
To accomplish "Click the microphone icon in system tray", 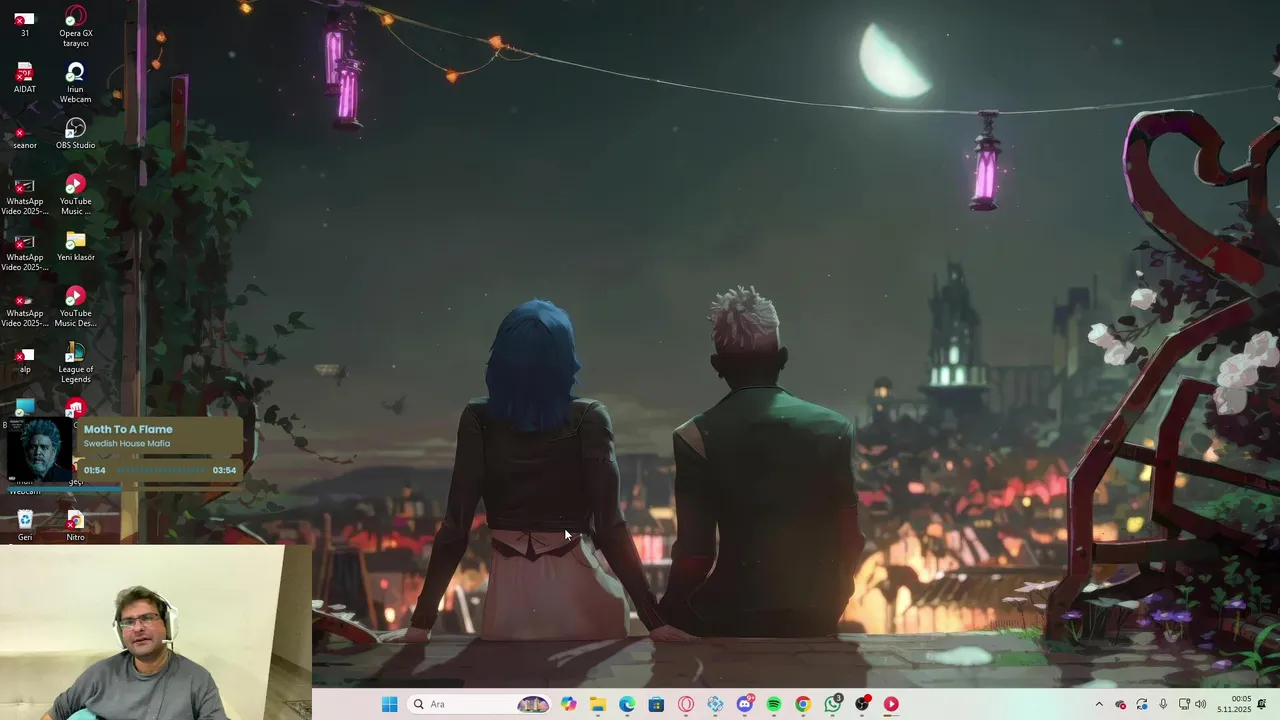I will pyautogui.click(x=1162, y=704).
